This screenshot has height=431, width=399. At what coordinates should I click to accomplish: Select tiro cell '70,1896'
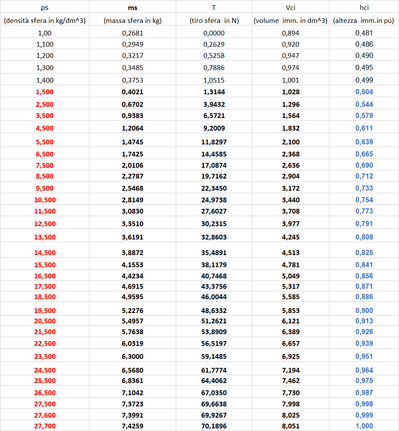[214, 426]
